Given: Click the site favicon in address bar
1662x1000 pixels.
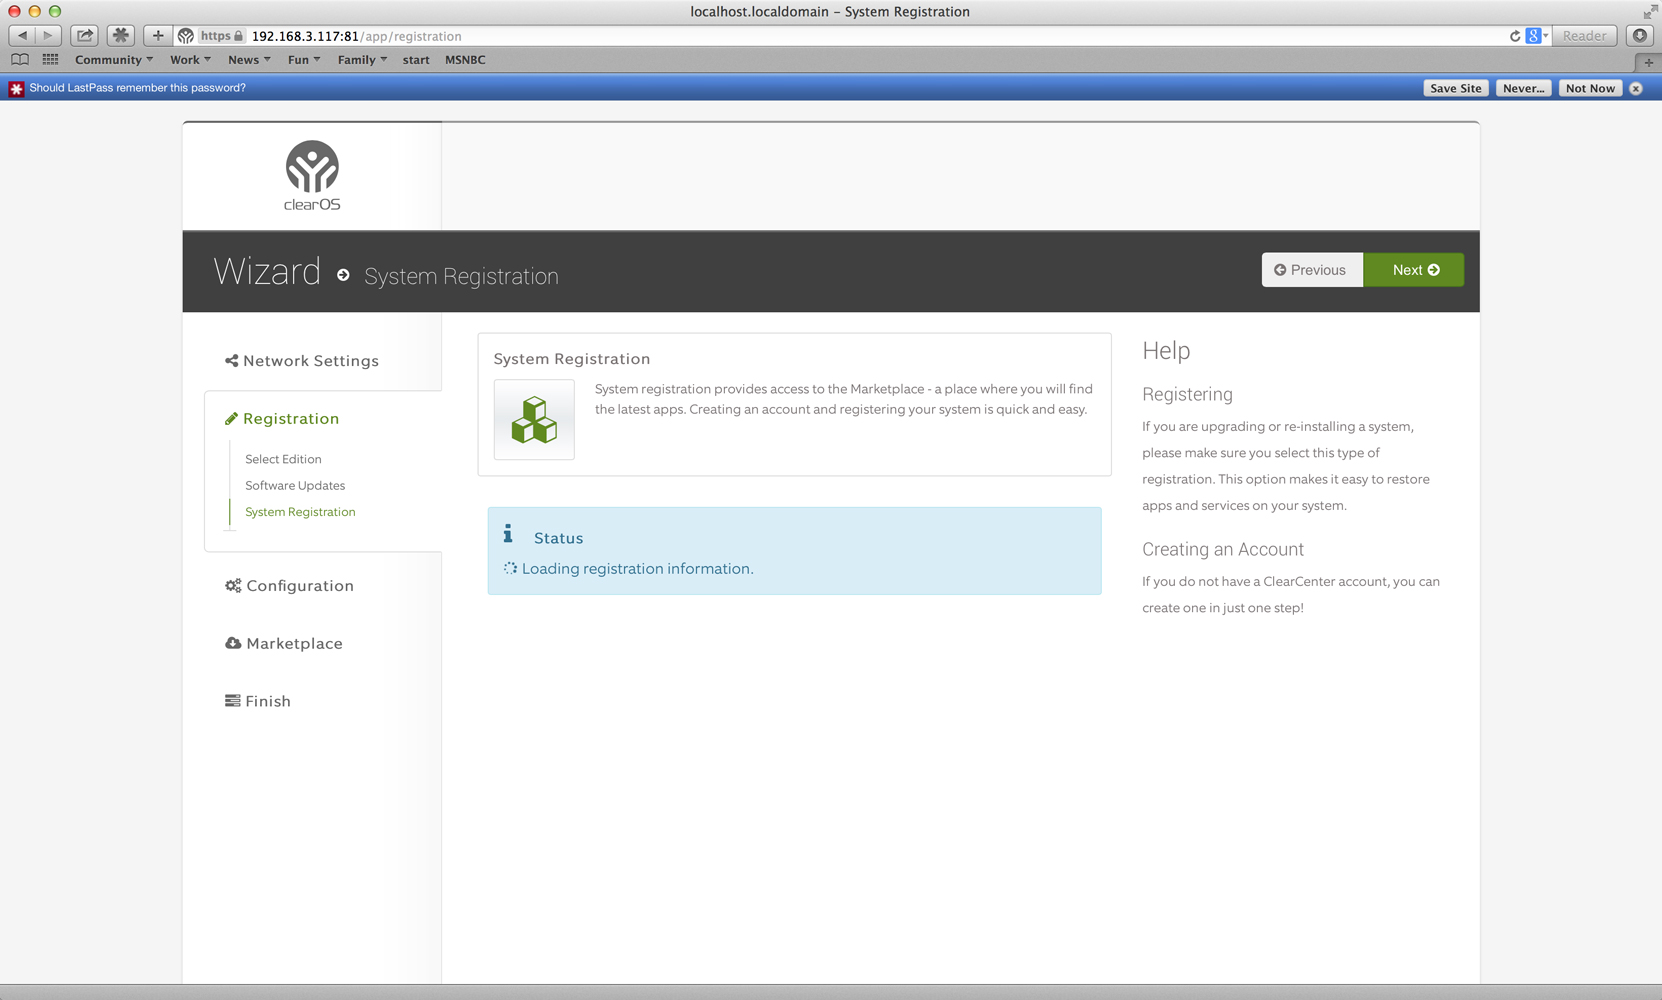Looking at the screenshot, I should pyautogui.click(x=186, y=36).
